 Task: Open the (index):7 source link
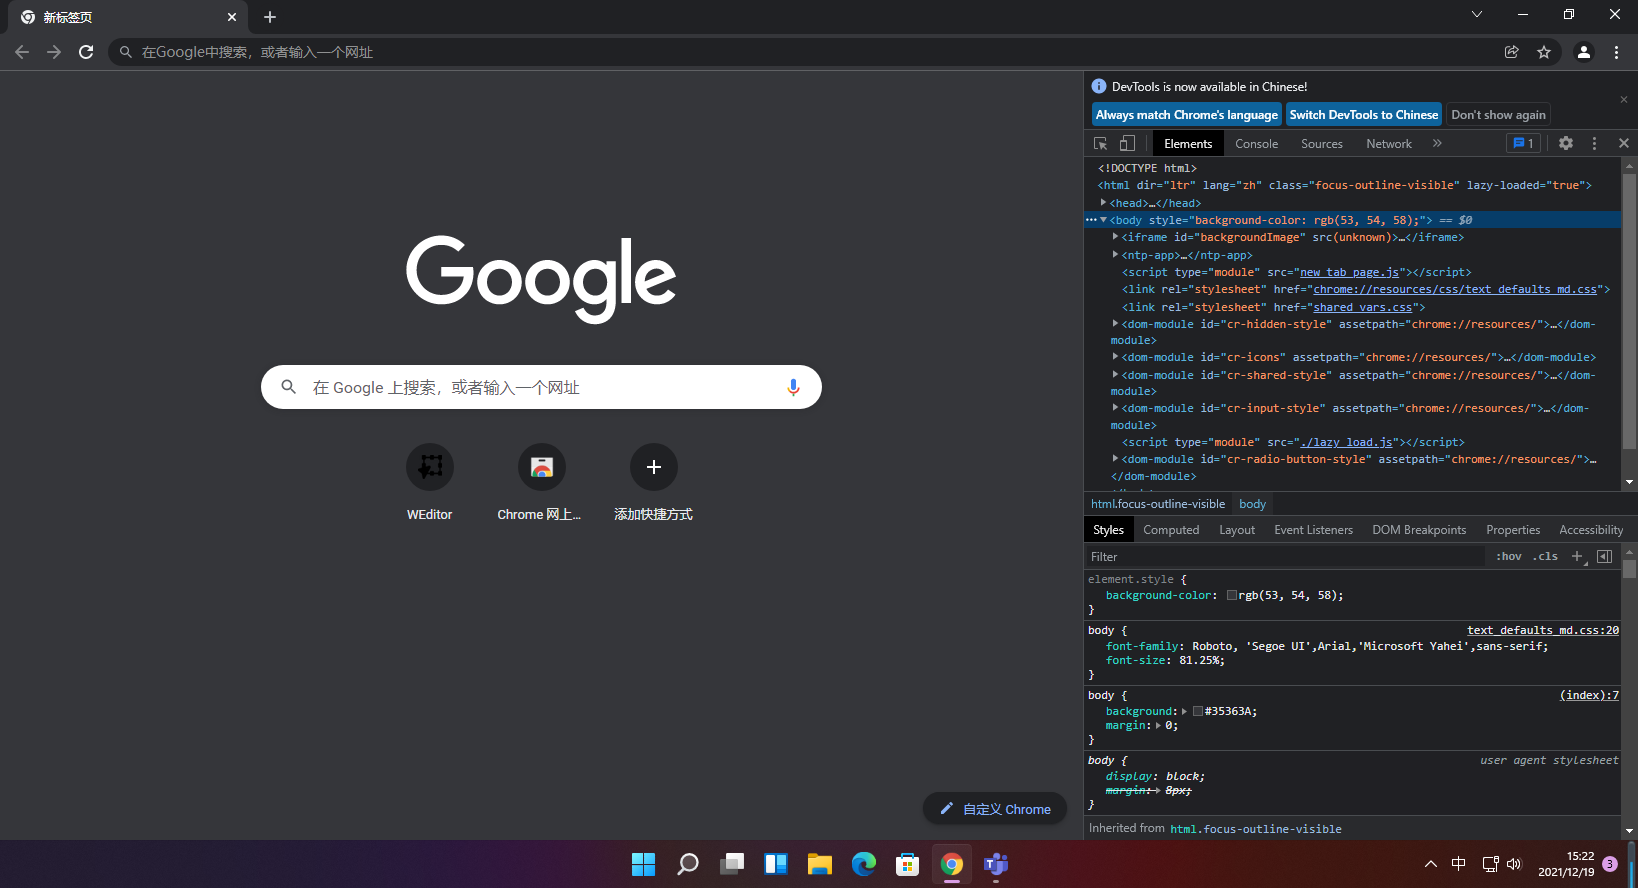pyautogui.click(x=1589, y=695)
